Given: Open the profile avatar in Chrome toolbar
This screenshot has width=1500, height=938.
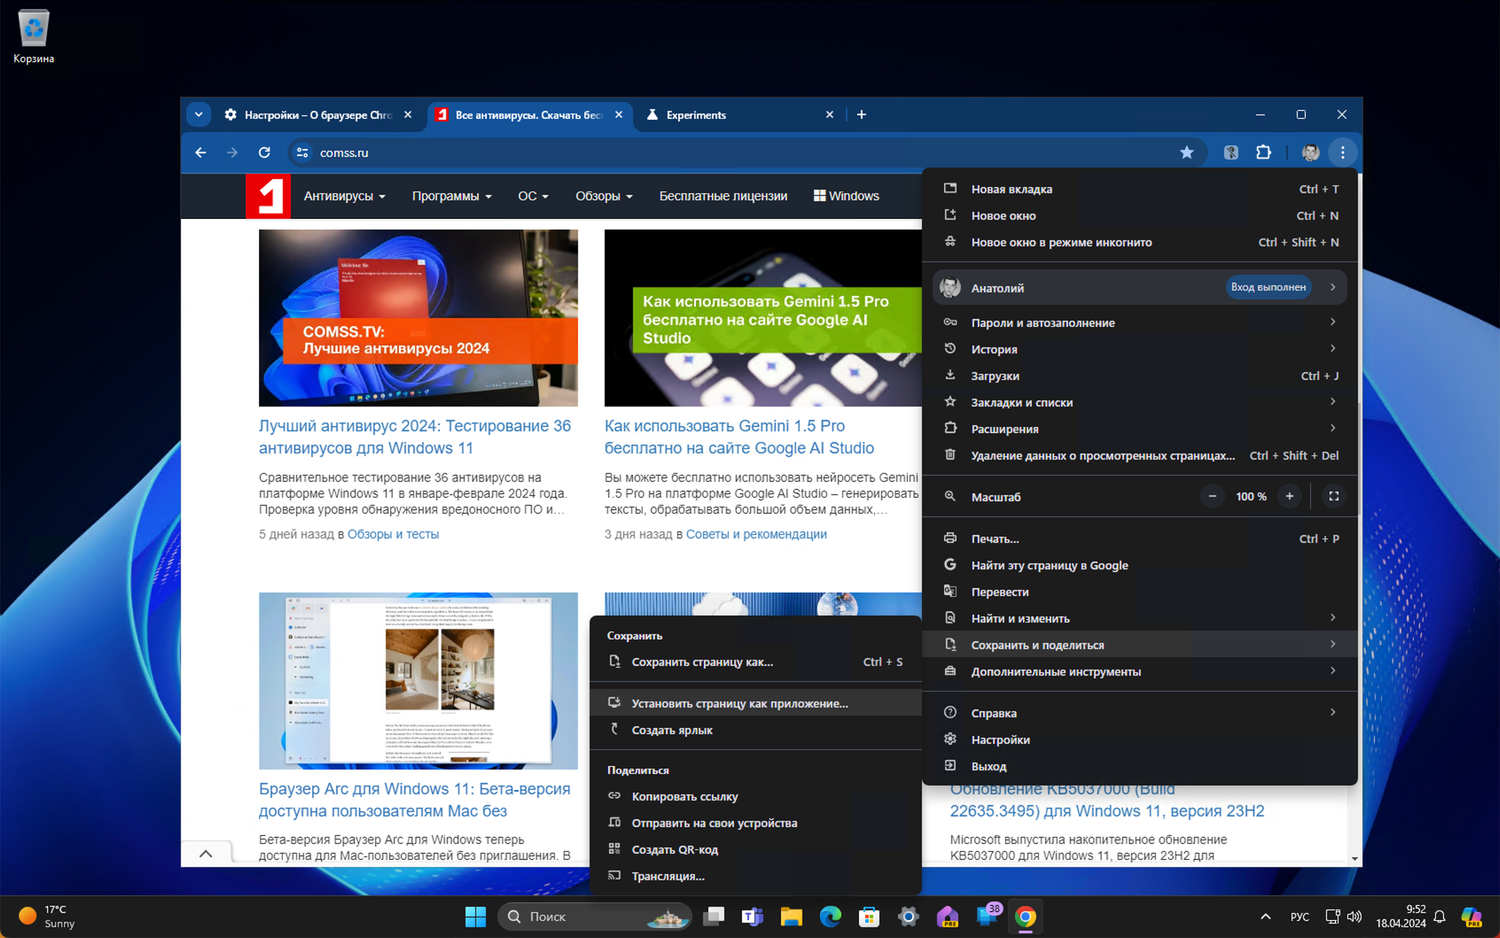Looking at the screenshot, I should point(1310,153).
